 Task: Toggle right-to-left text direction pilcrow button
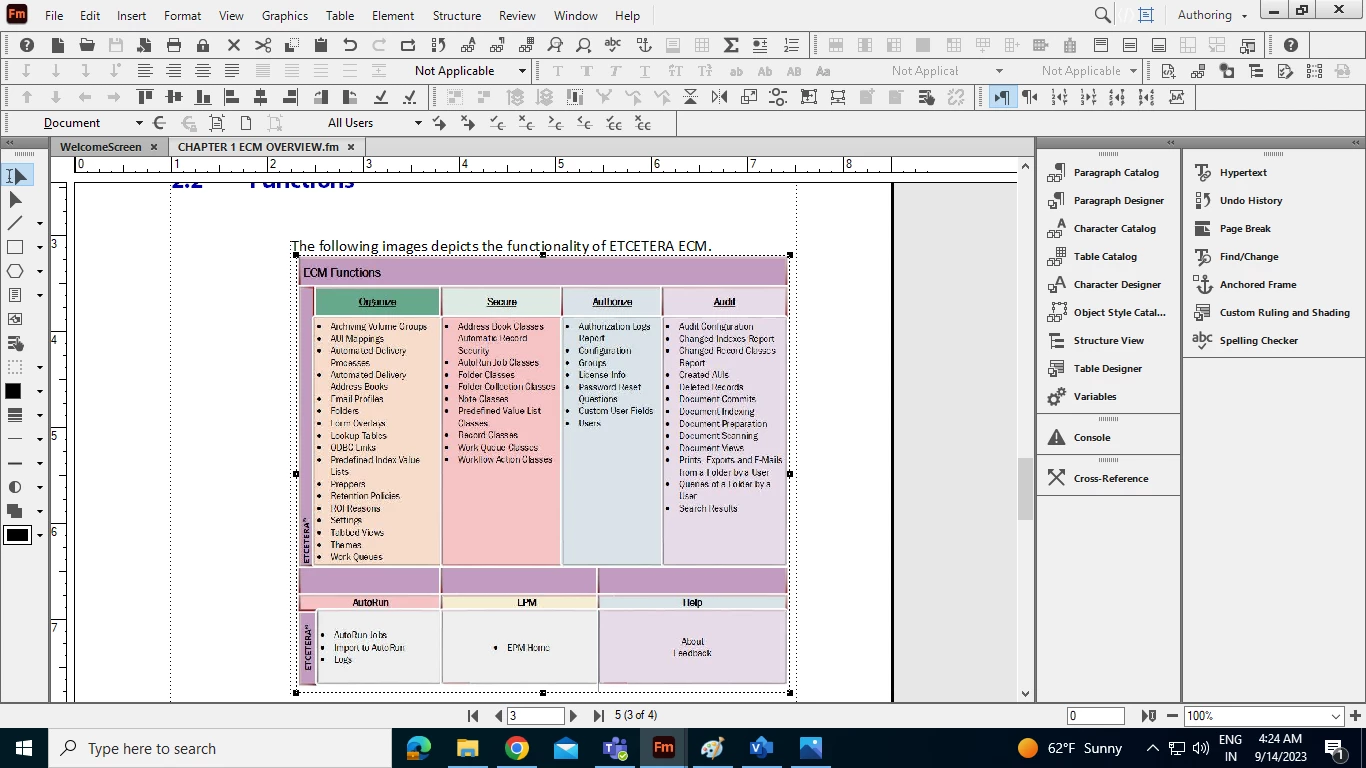pos(1030,97)
